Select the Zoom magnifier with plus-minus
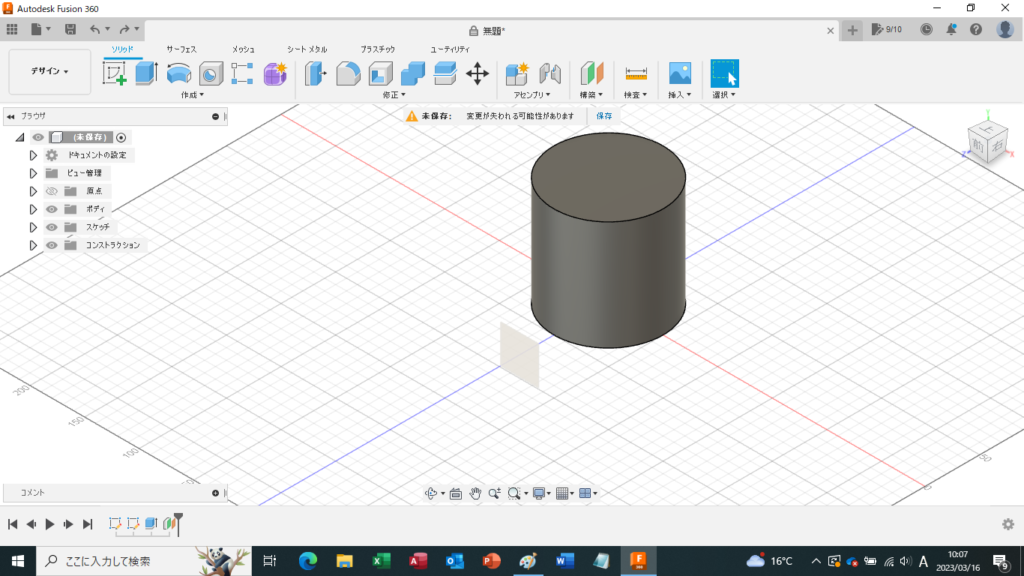 point(494,493)
